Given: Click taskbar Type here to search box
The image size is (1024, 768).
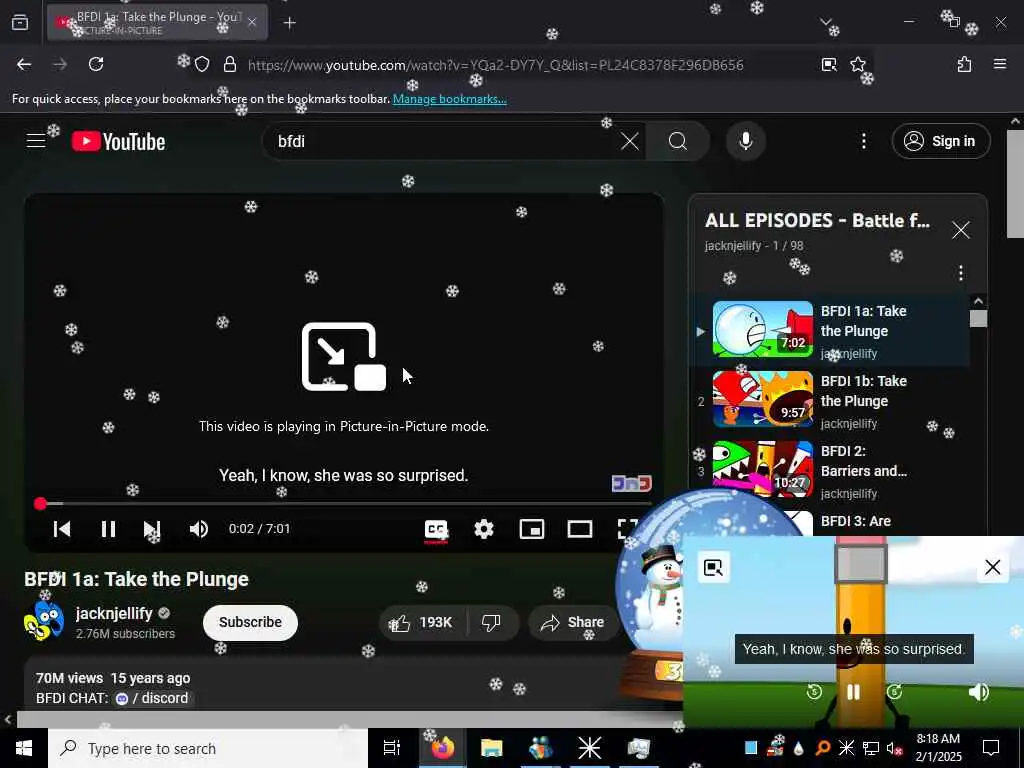Looking at the screenshot, I should [208, 748].
